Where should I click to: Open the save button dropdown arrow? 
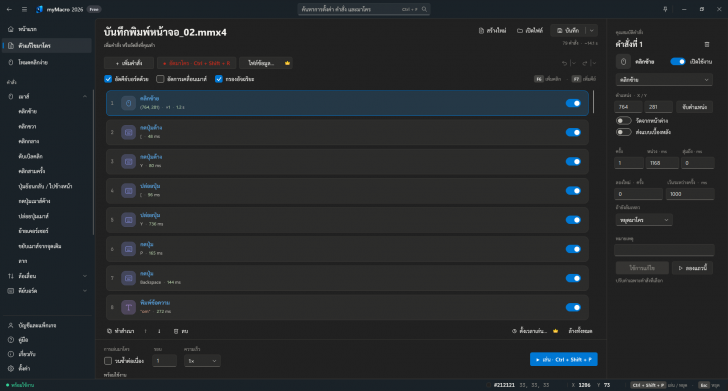592,31
